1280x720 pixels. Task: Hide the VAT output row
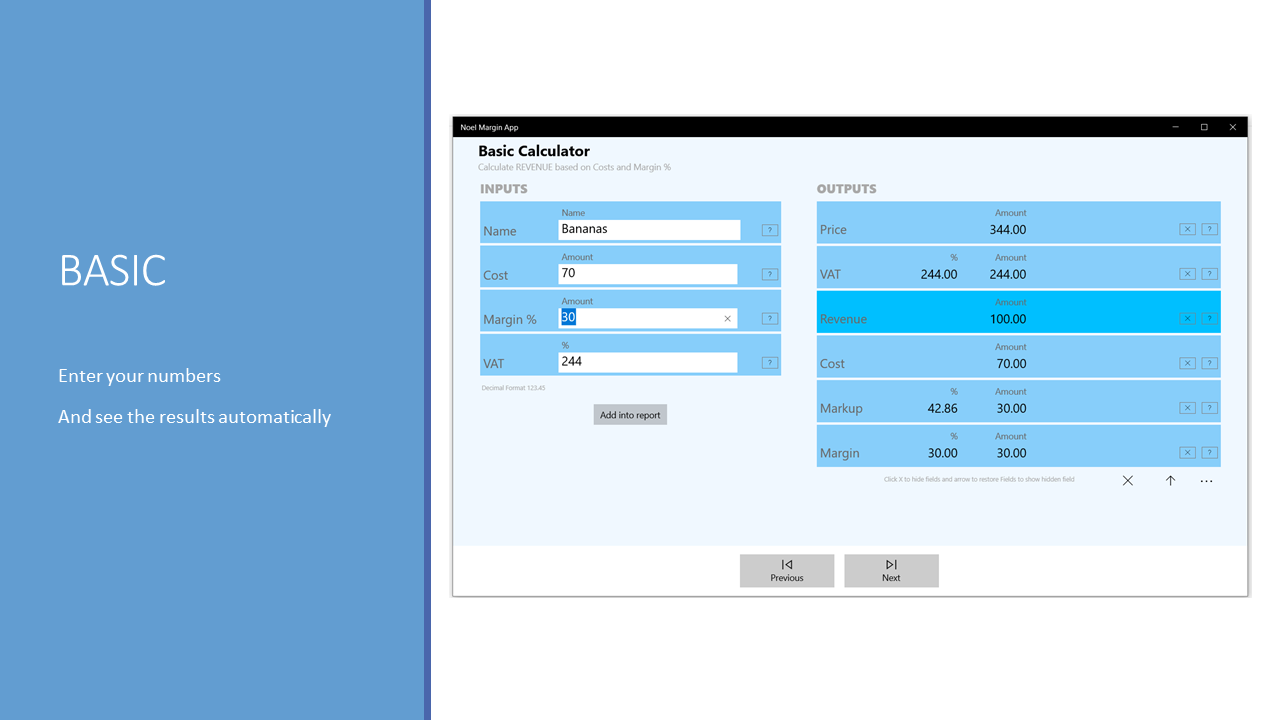(x=1187, y=274)
